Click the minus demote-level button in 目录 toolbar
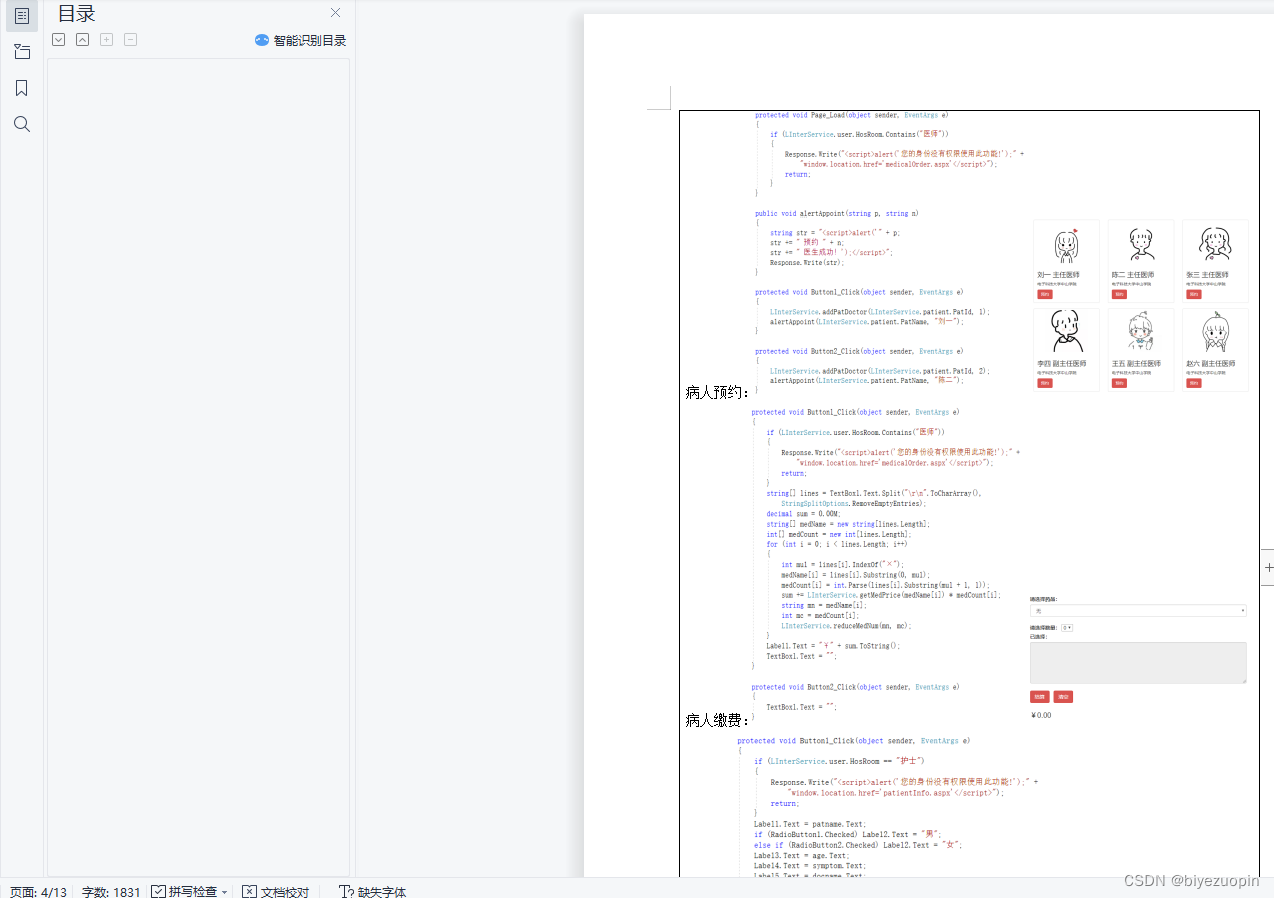1274x898 pixels. pyautogui.click(x=130, y=40)
